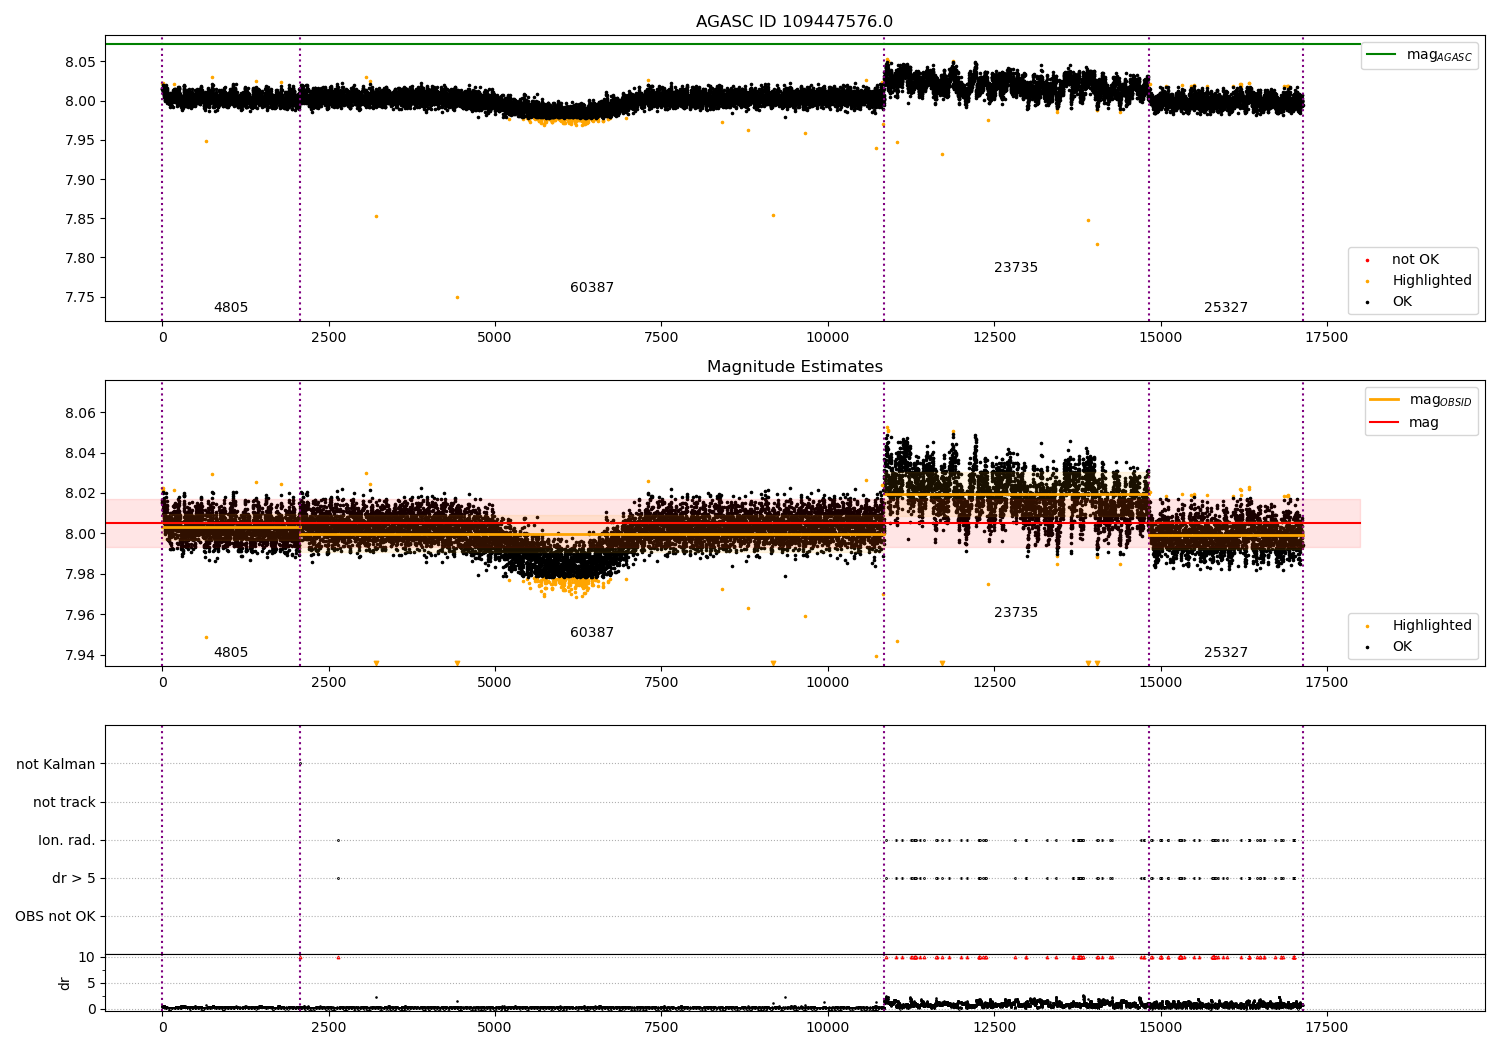Click OBSID label 4805 in Magnitude Estimates plot
The width and height of the screenshot is (1500, 1050).
click(x=231, y=653)
